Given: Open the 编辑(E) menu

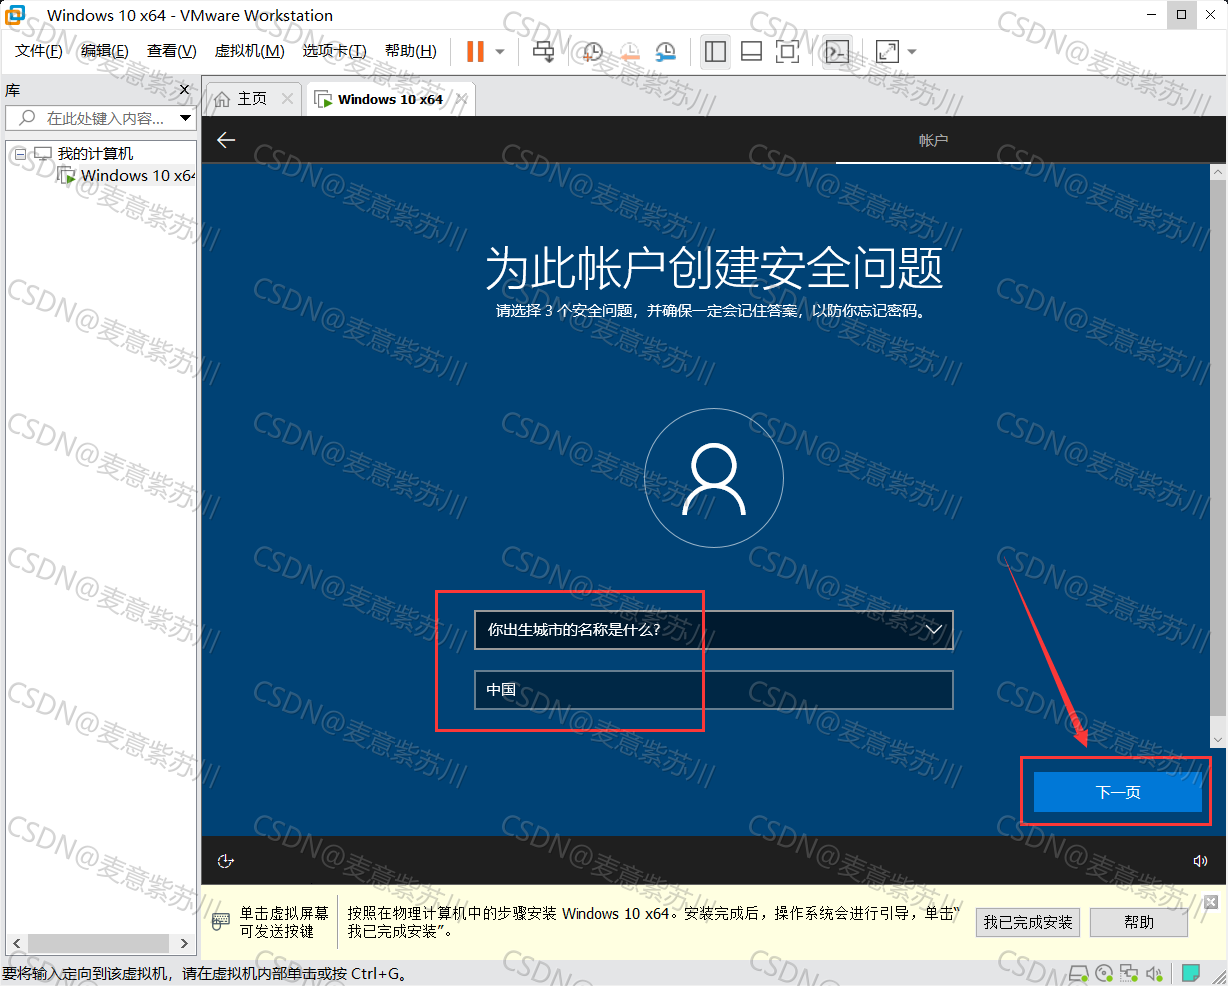Looking at the screenshot, I should (x=105, y=51).
